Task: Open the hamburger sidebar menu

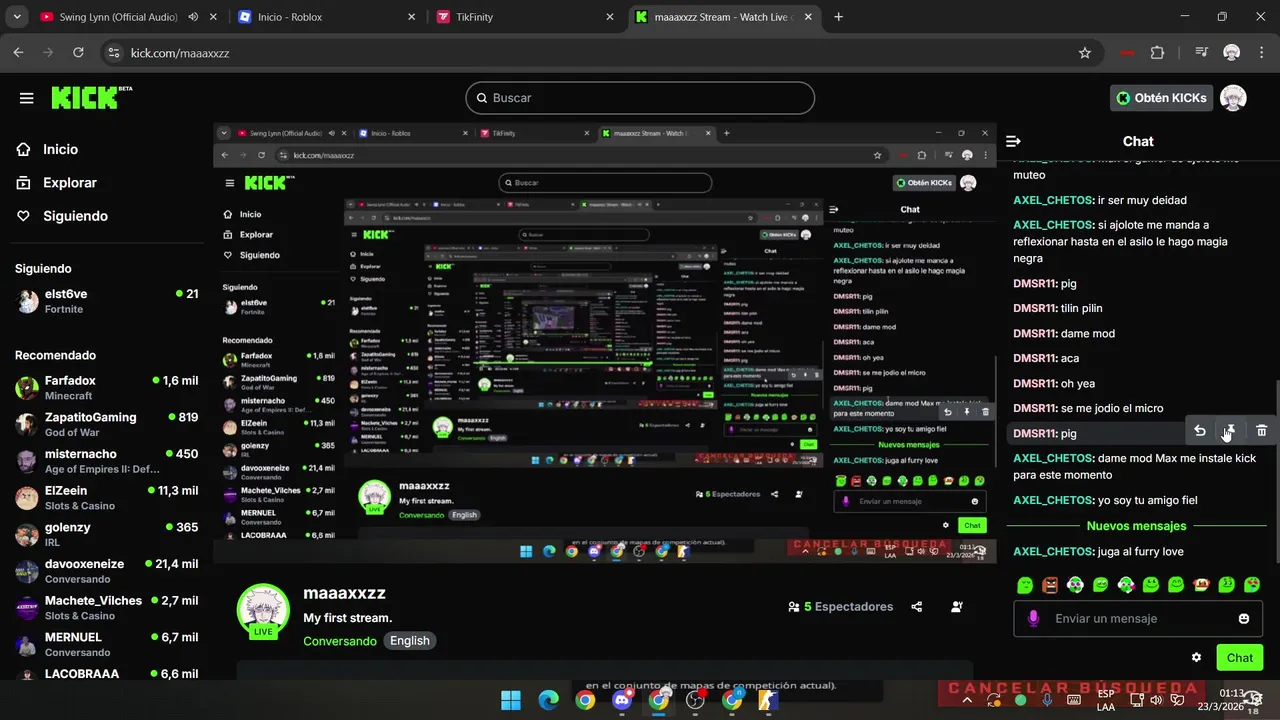Action: tap(26, 98)
